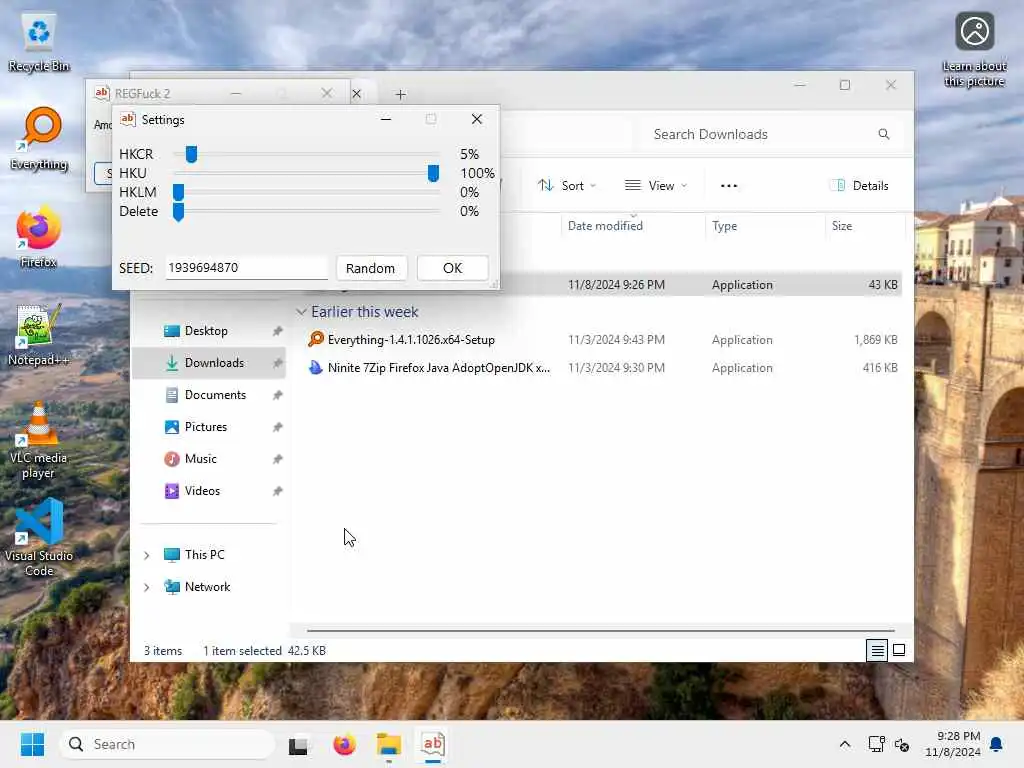Switch to large thumbnails view layout
The image size is (1024, 768).
(899, 650)
